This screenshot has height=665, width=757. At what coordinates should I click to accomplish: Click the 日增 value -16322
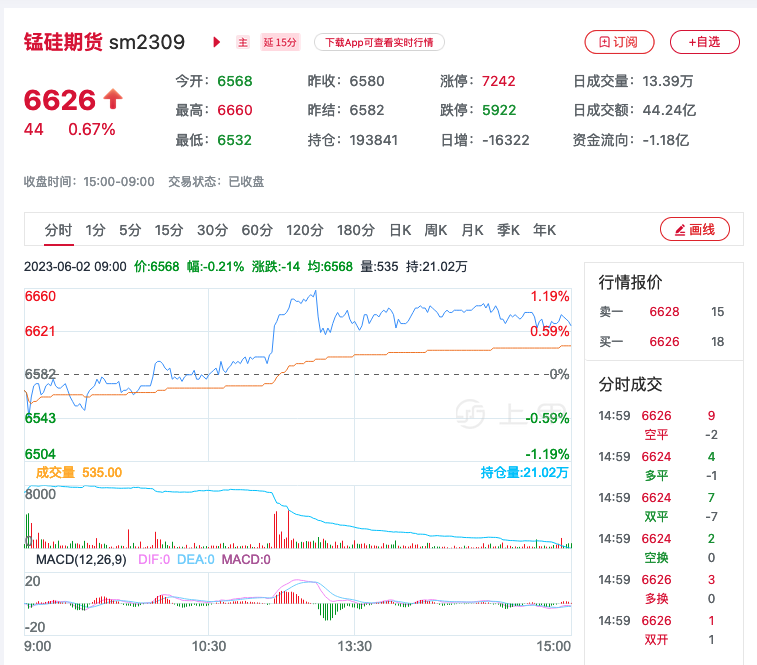(506, 141)
